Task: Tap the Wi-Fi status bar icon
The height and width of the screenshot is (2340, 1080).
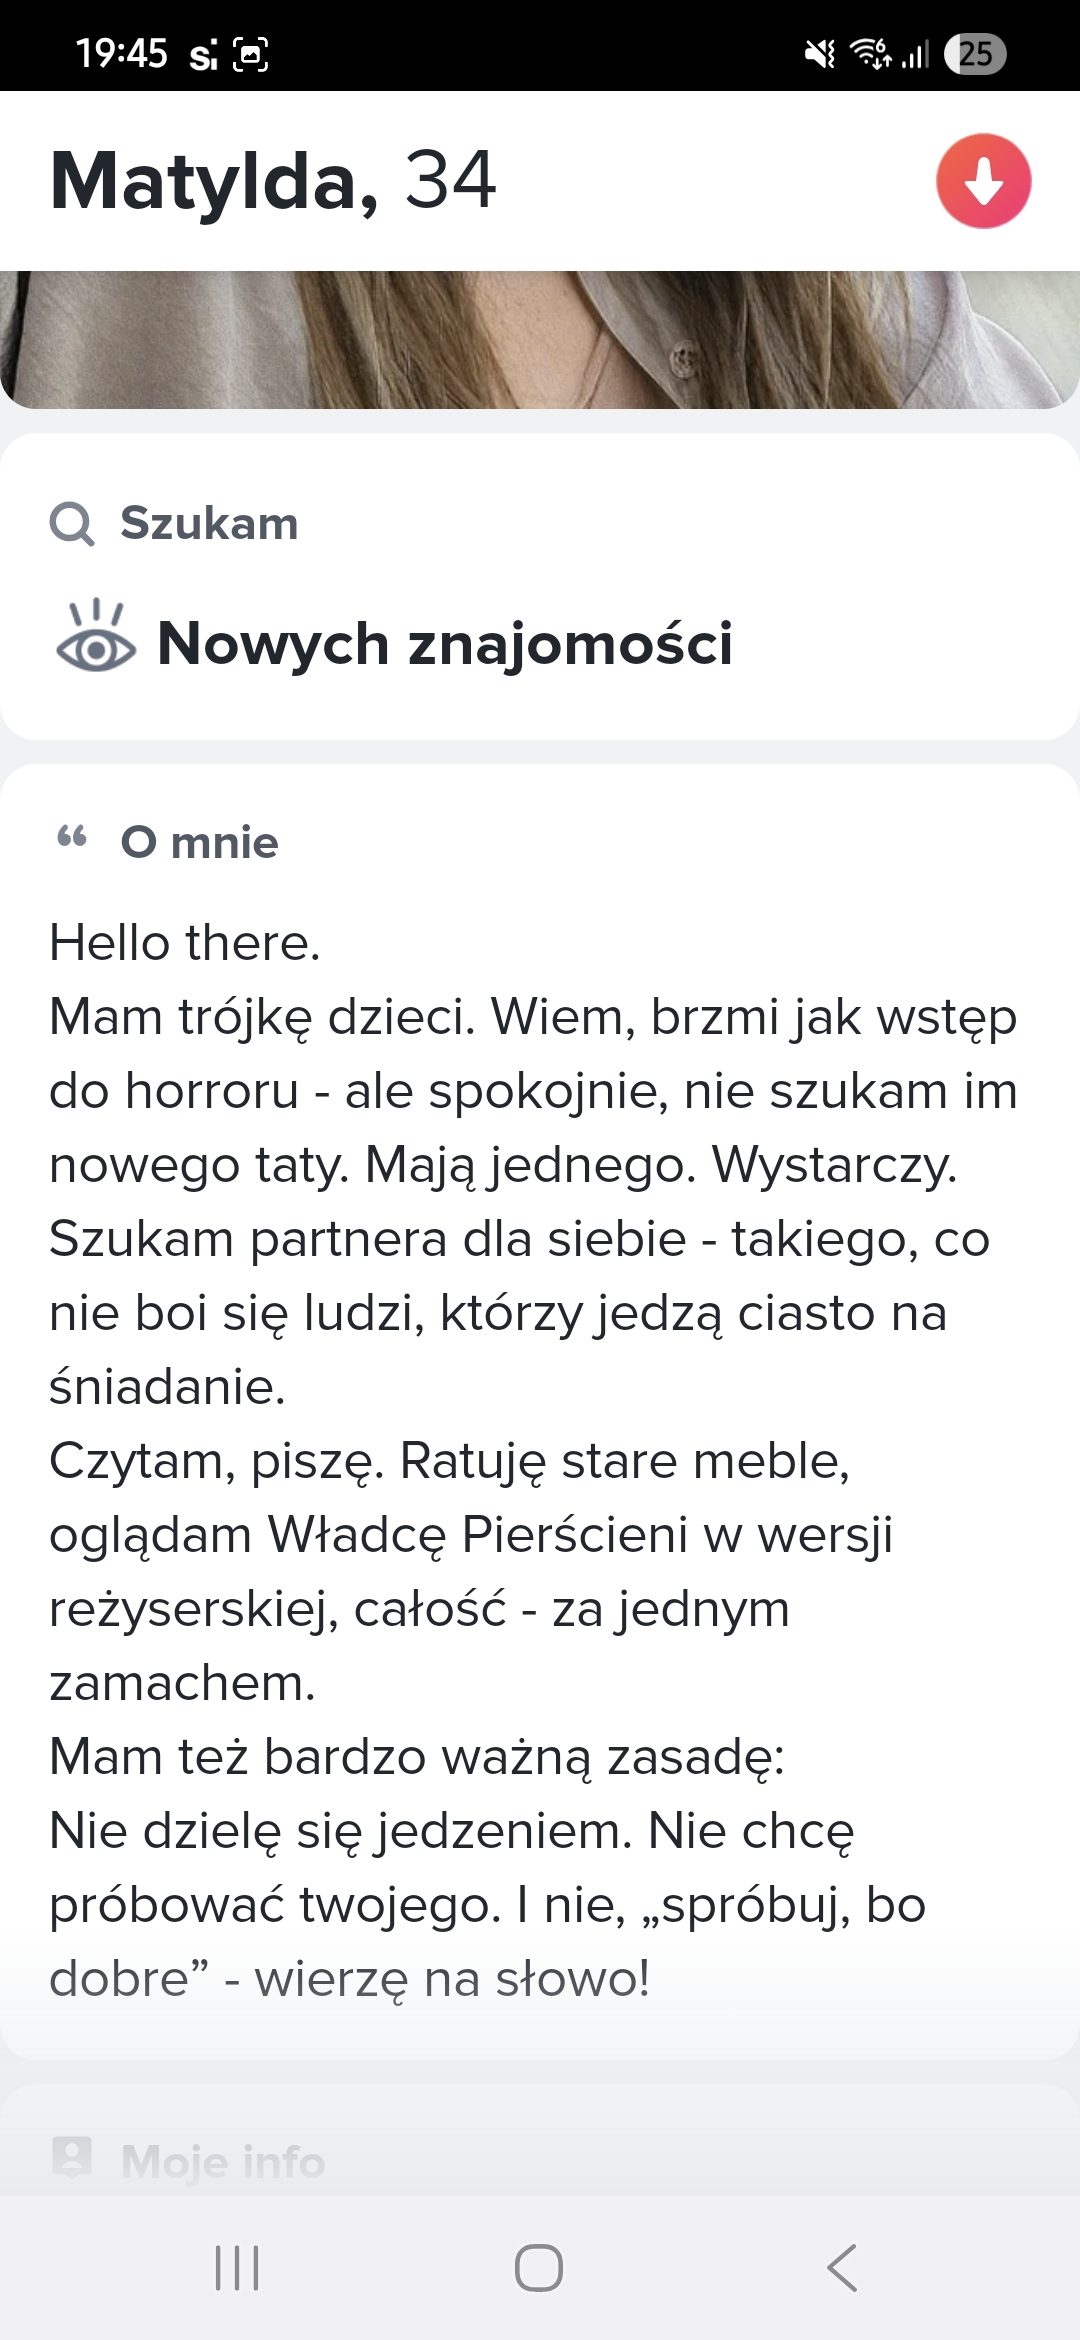Action: (870, 53)
